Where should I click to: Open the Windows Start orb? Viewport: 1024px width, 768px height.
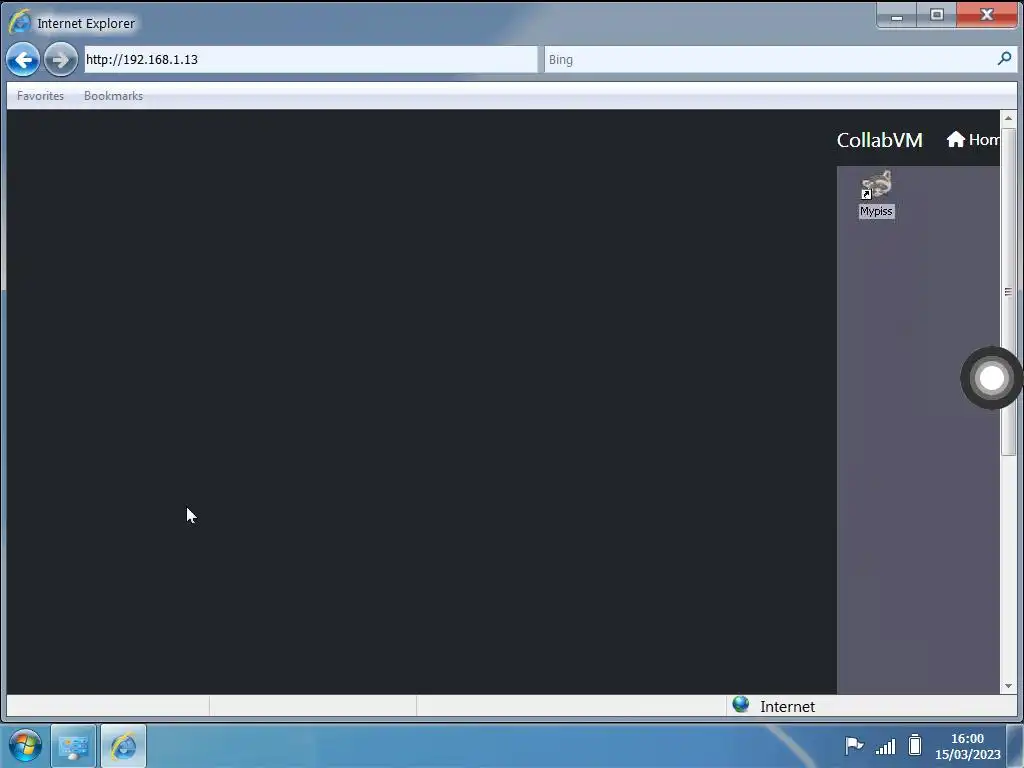(25, 745)
